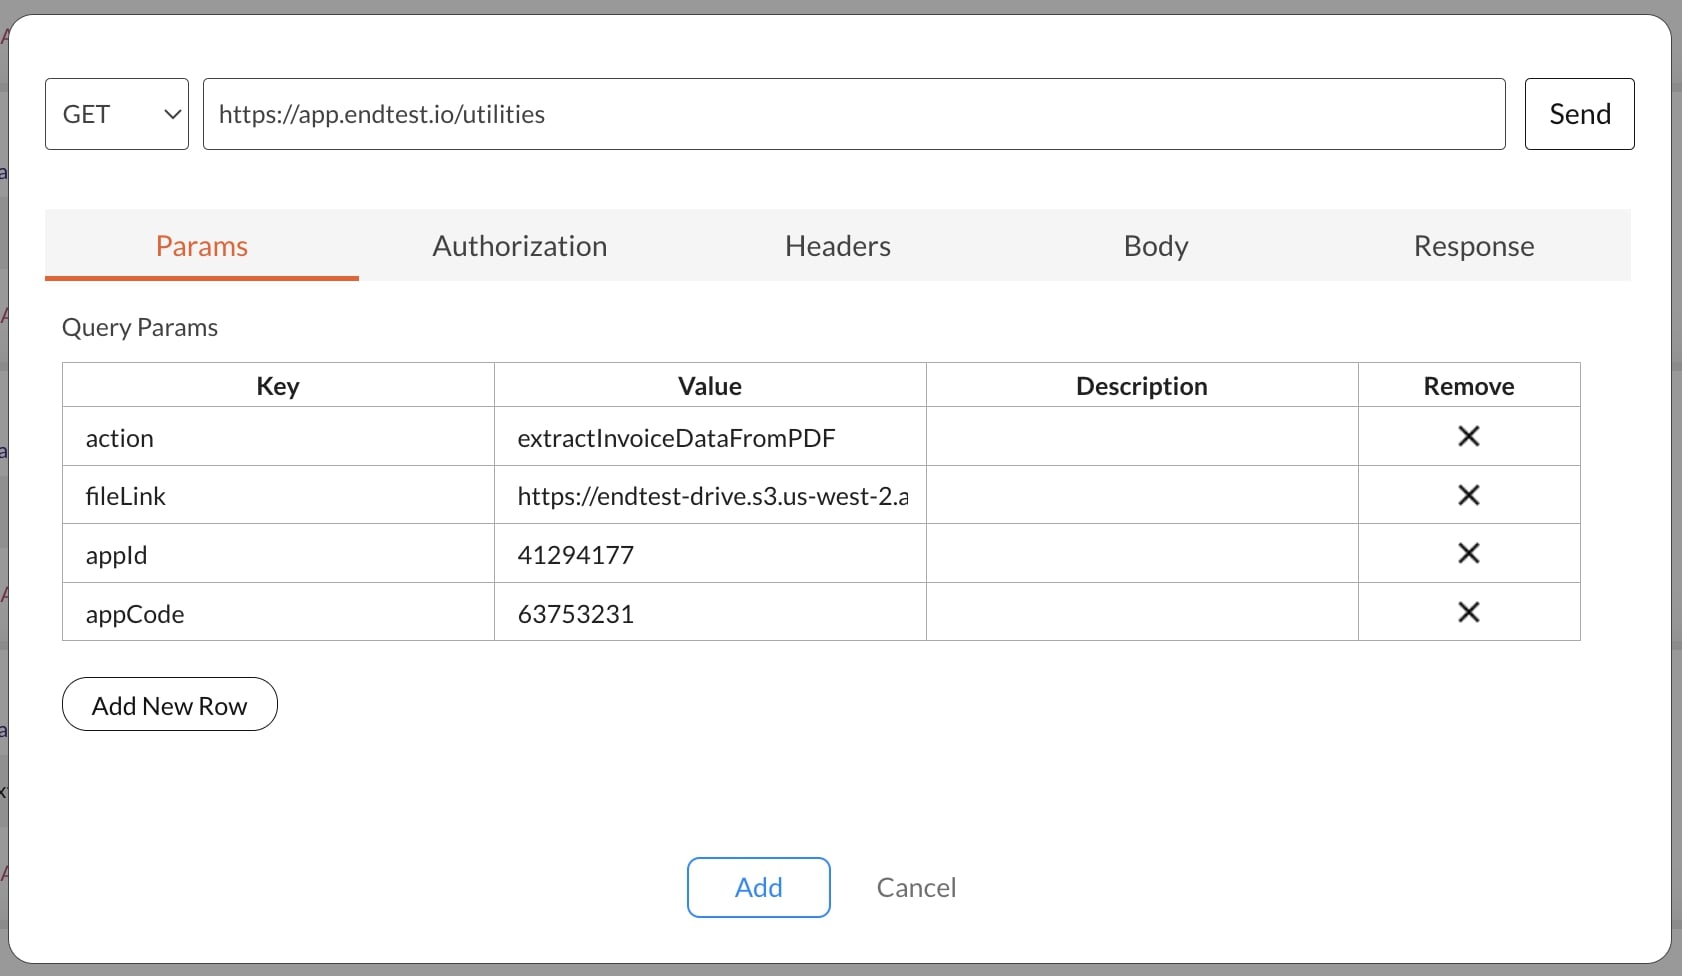Screen dimensions: 1682x976
Task: Switch to the Authorization tab
Action: [x=519, y=246]
